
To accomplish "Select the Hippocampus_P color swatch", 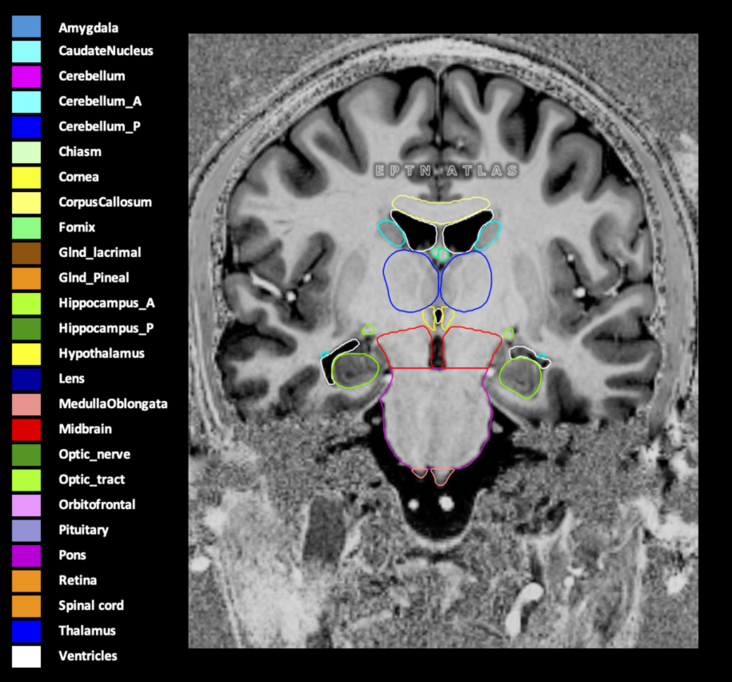I will point(26,329).
